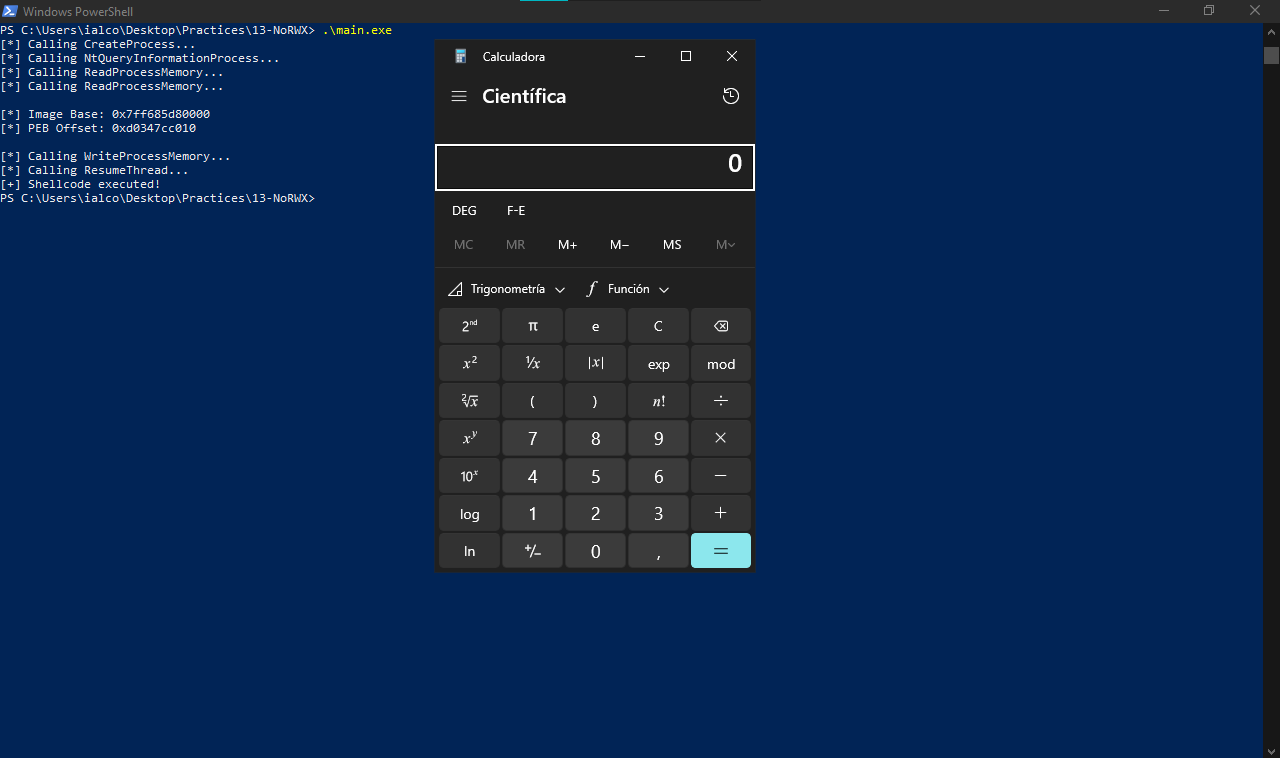1280x758 pixels.
Task: Click the Euler's number e key
Action: (595, 326)
